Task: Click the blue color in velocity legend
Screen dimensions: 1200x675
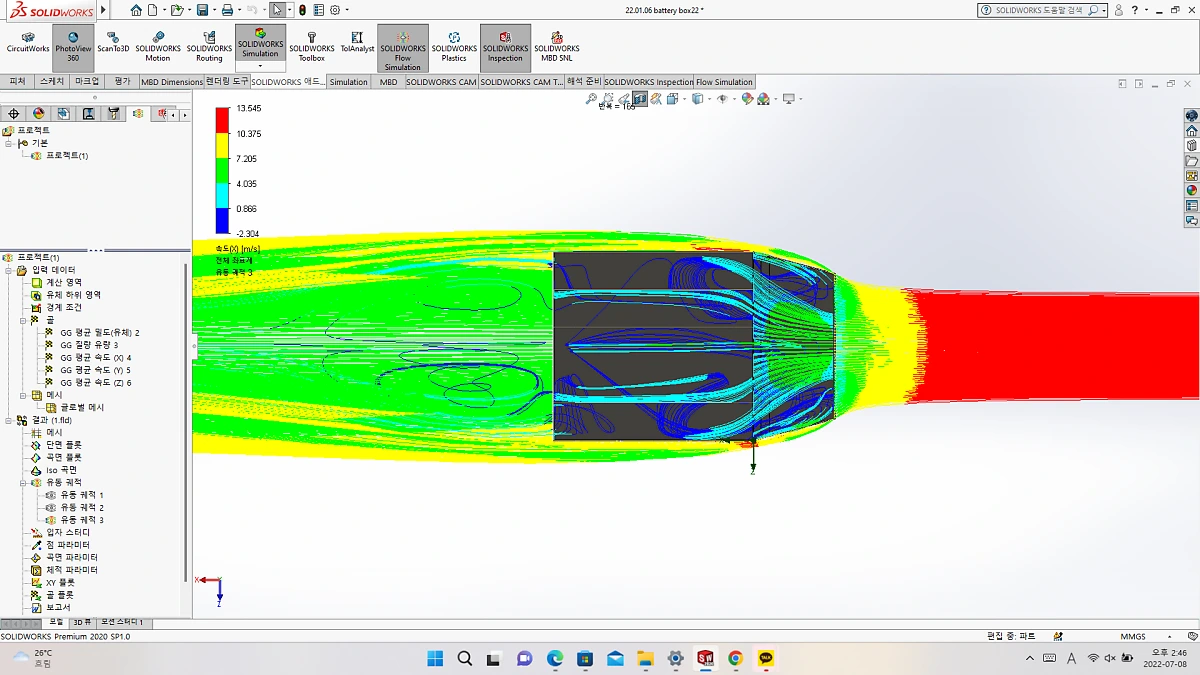Action: 223,219
